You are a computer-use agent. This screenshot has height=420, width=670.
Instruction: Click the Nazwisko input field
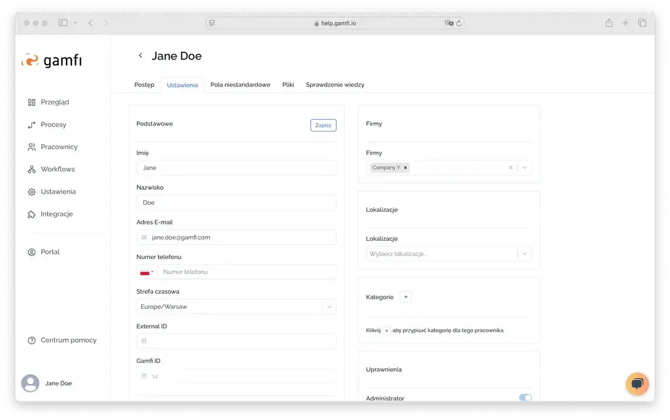point(236,202)
